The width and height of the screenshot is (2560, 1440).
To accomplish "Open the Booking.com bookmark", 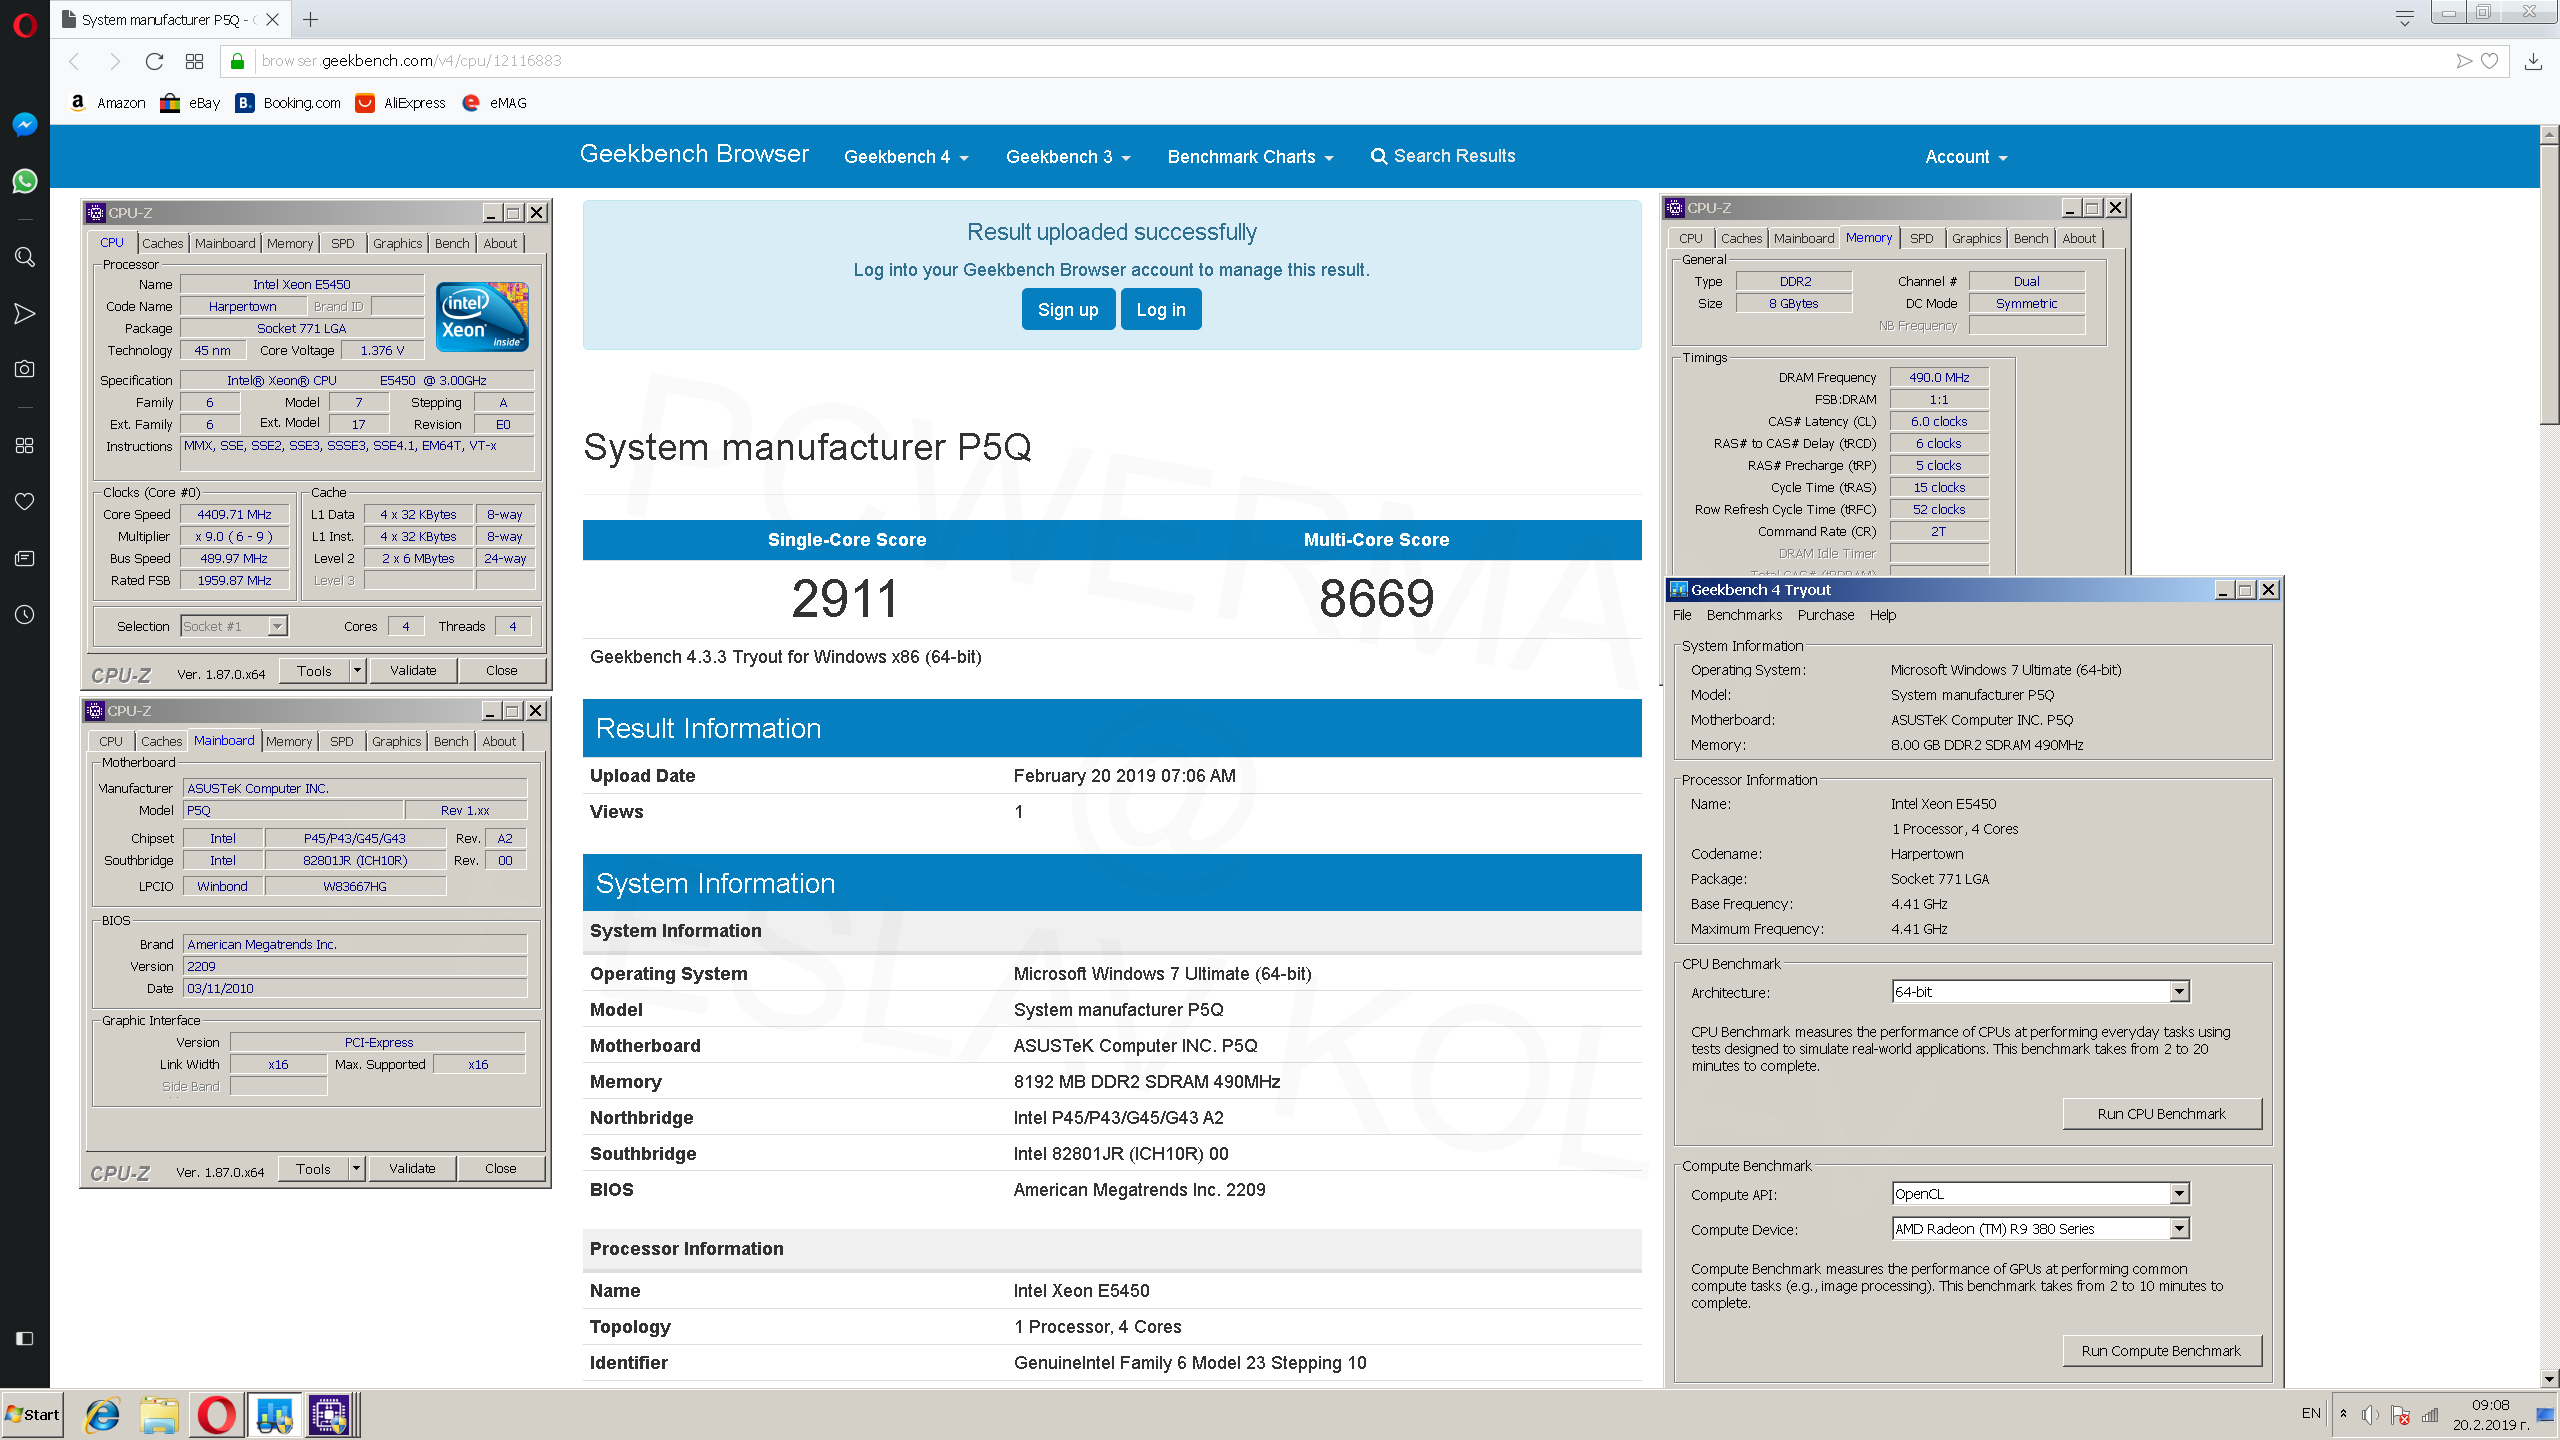I will 288,103.
